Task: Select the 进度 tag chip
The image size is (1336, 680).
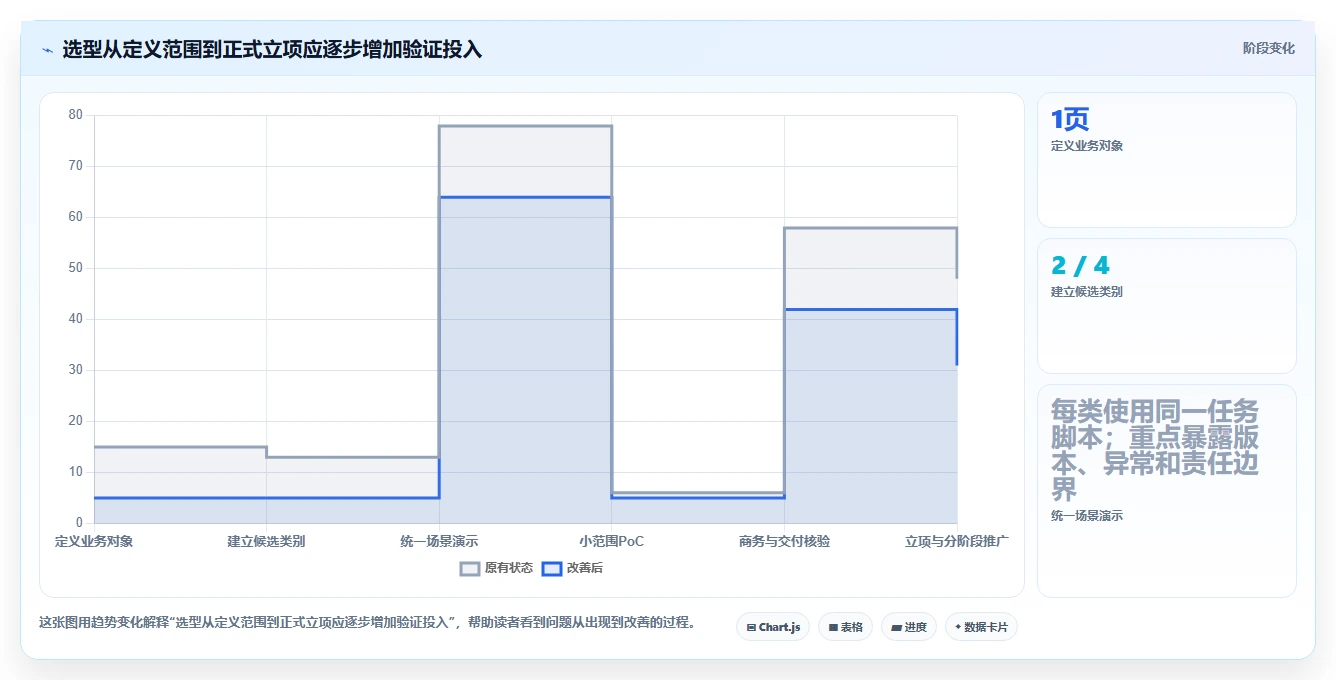Action: point(909,627)
